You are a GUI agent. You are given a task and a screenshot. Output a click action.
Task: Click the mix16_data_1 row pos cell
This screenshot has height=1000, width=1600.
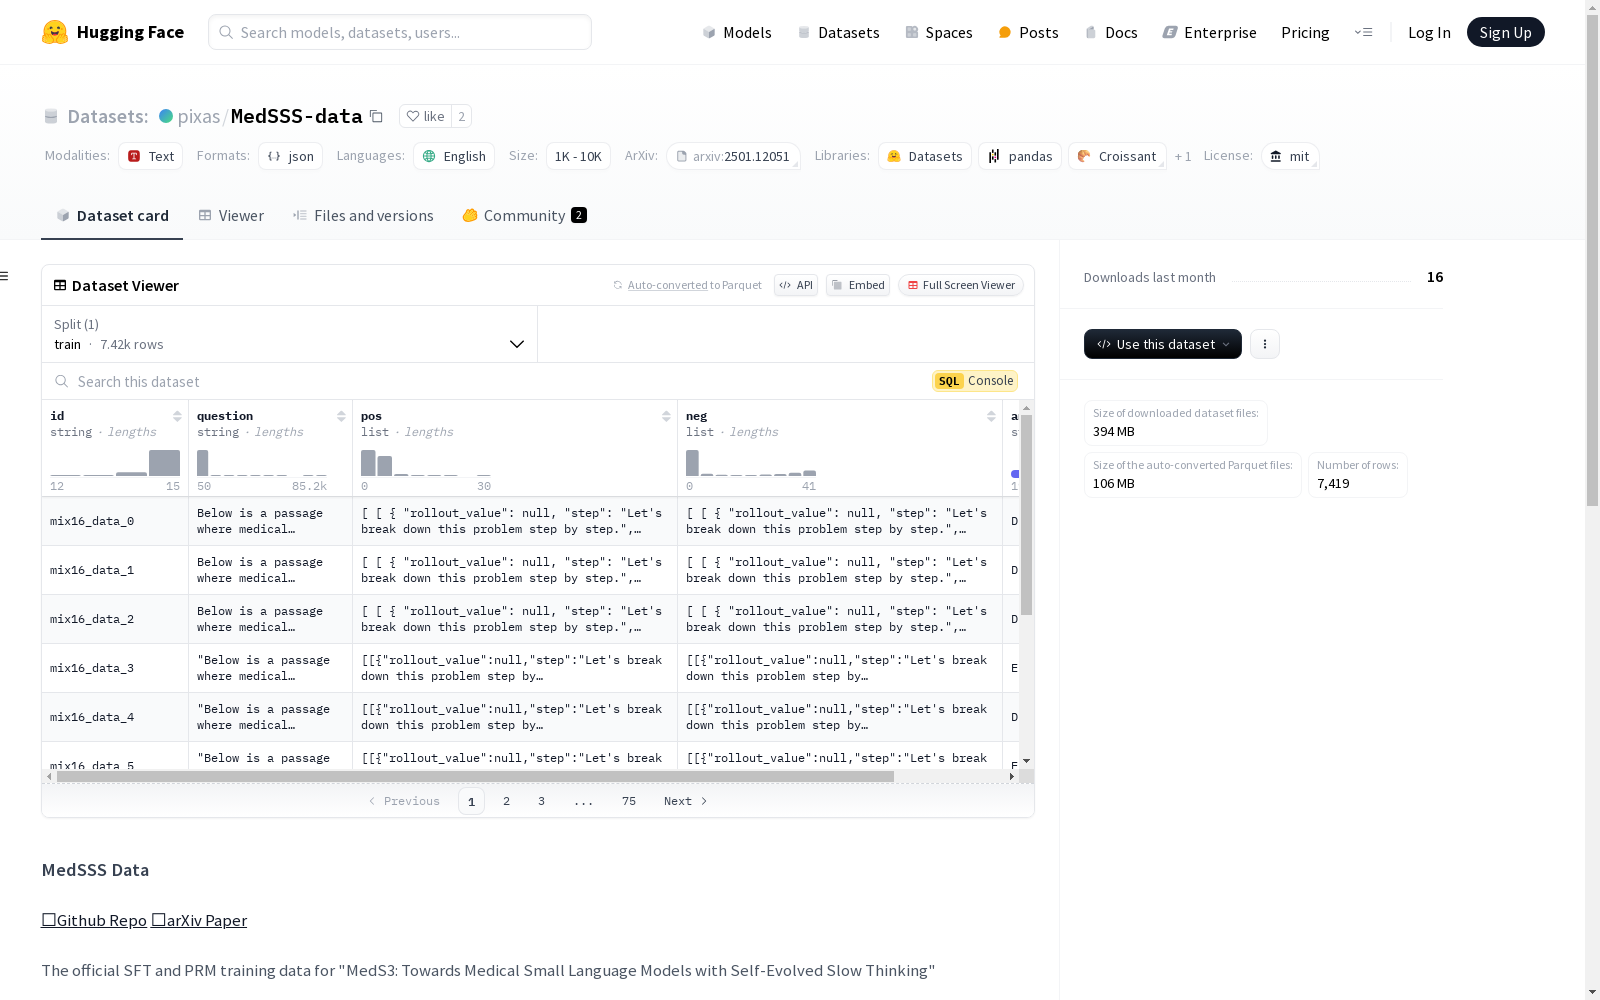click(515, 570)
